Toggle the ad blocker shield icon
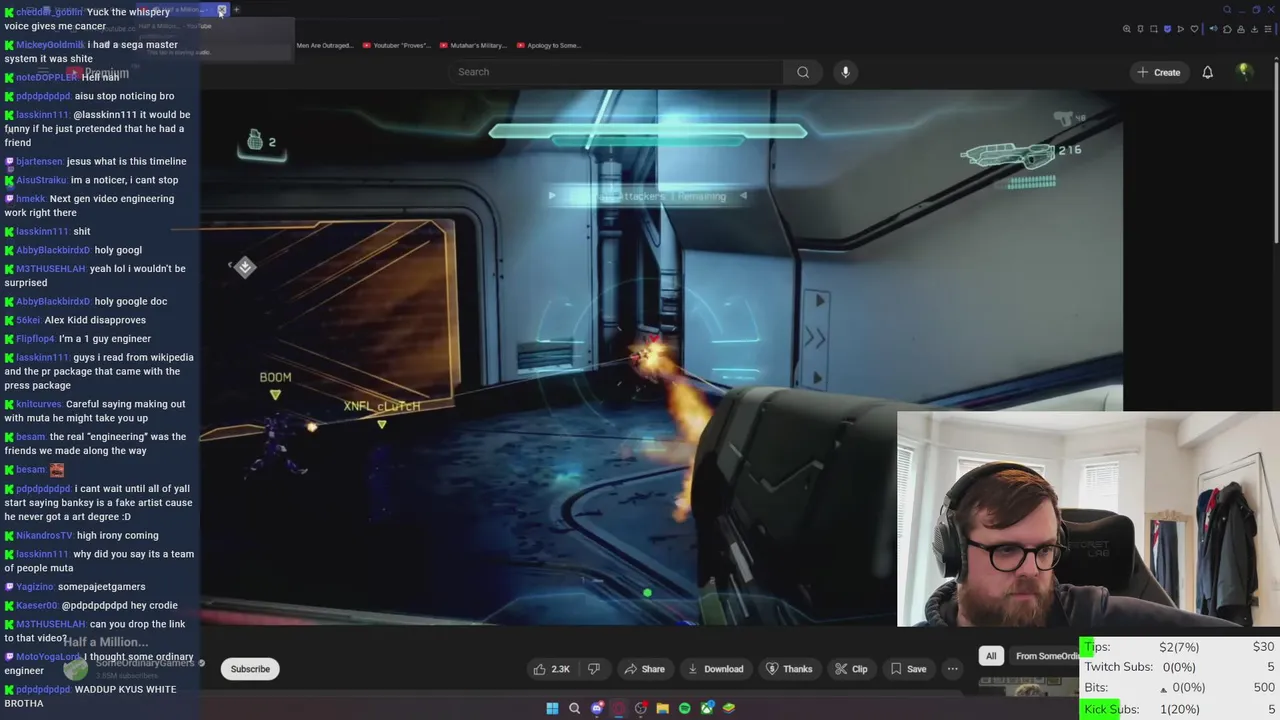 point(1167,29)
